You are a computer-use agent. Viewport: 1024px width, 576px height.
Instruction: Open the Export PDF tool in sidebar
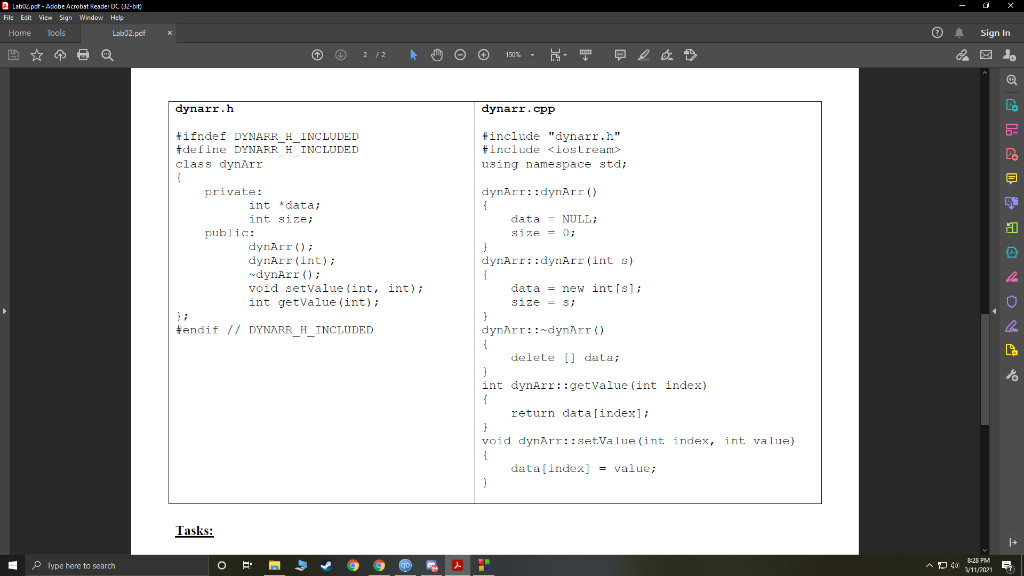pos(1012,104)
